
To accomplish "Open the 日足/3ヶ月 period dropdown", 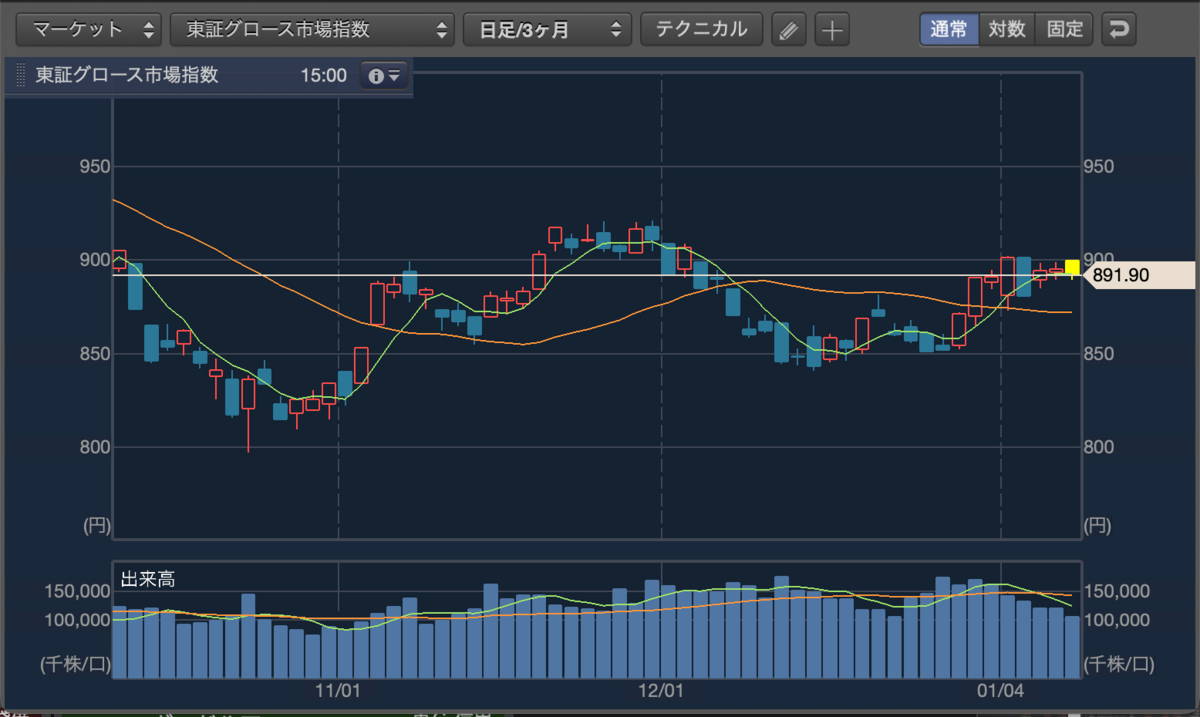I will [x=547, y=29].
